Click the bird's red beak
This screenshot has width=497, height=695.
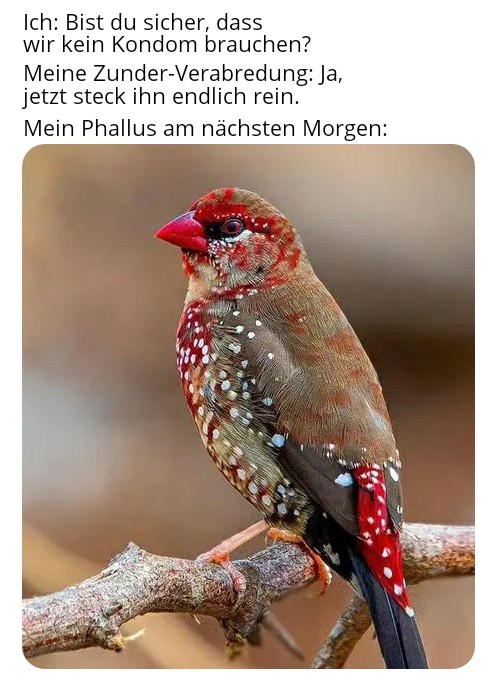[182, 232]
